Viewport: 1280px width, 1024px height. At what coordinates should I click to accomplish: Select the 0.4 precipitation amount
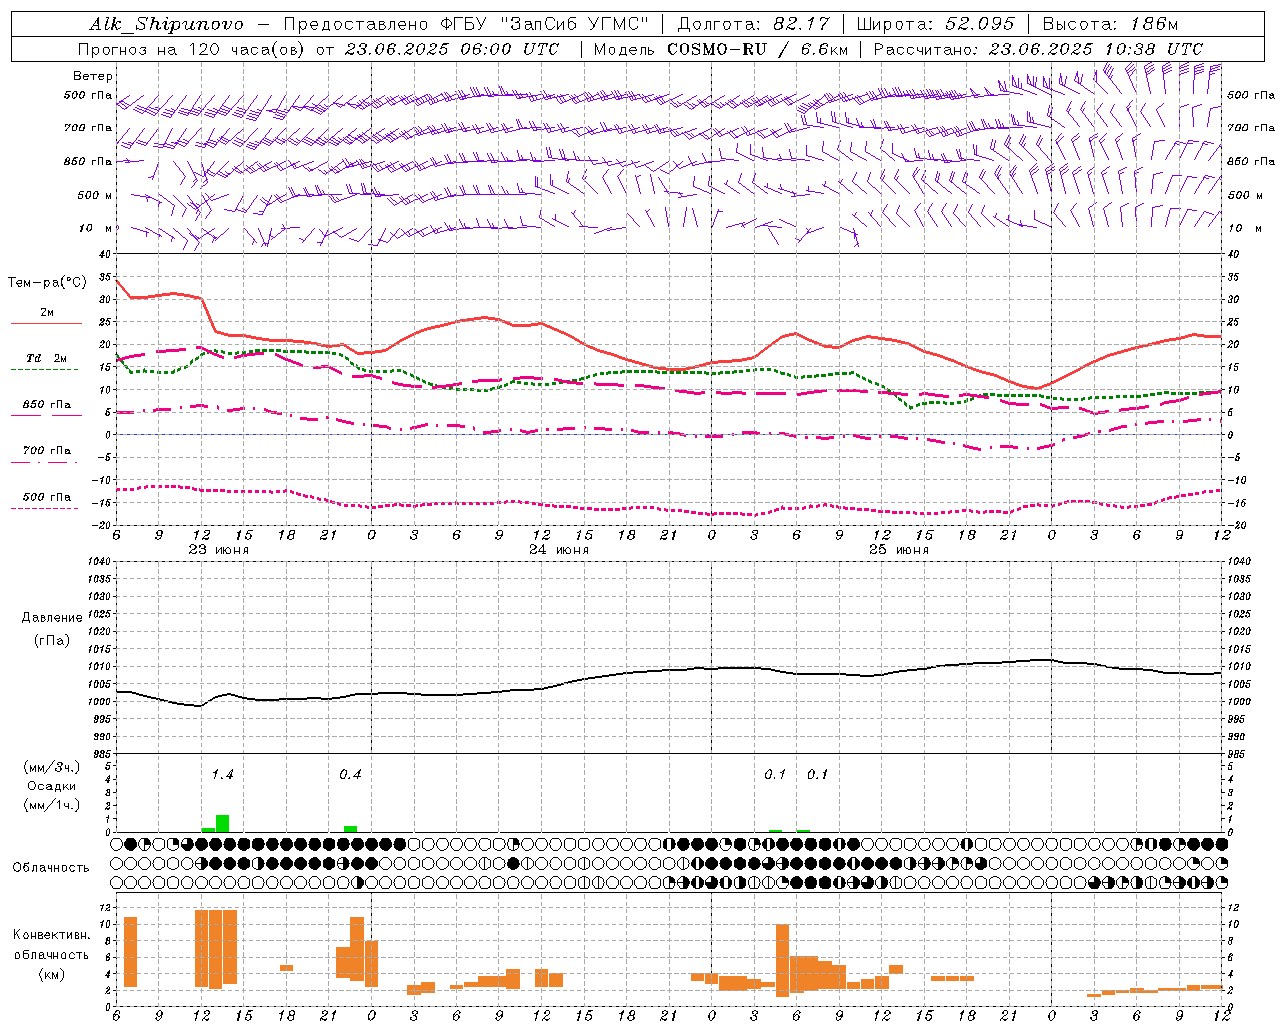coord(350,774)
